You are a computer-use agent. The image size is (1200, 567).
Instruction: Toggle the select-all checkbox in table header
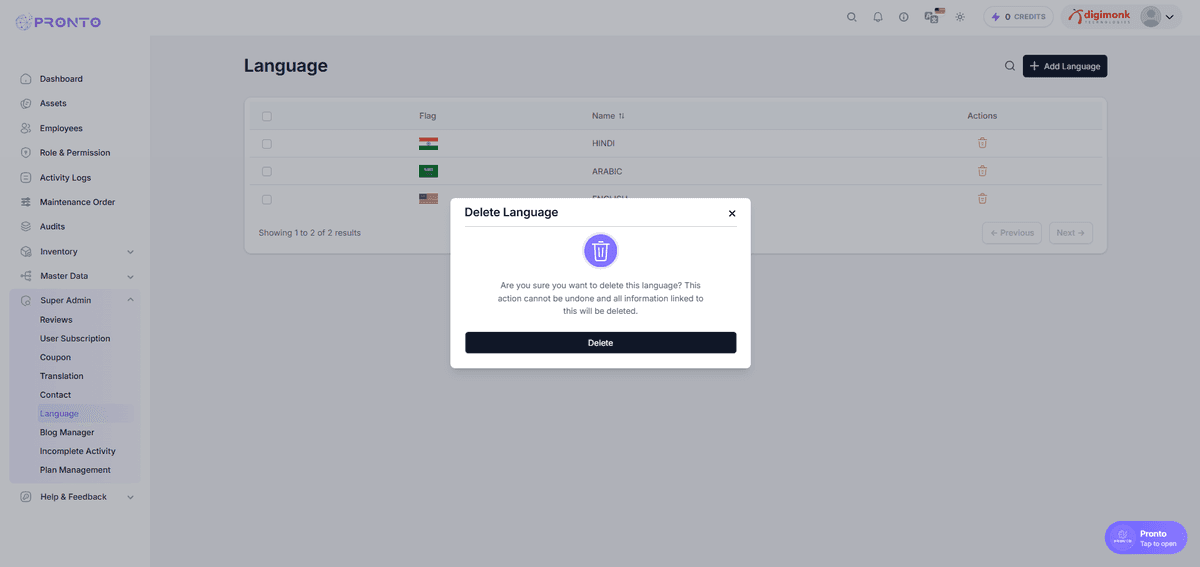coord(267,116)
